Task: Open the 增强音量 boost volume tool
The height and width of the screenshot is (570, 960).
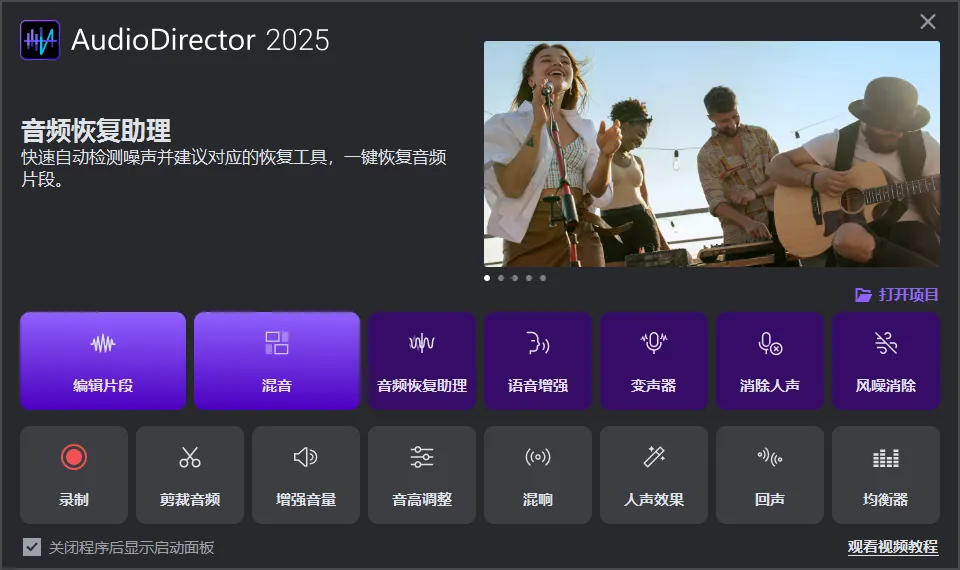Action: coord(306,475)
